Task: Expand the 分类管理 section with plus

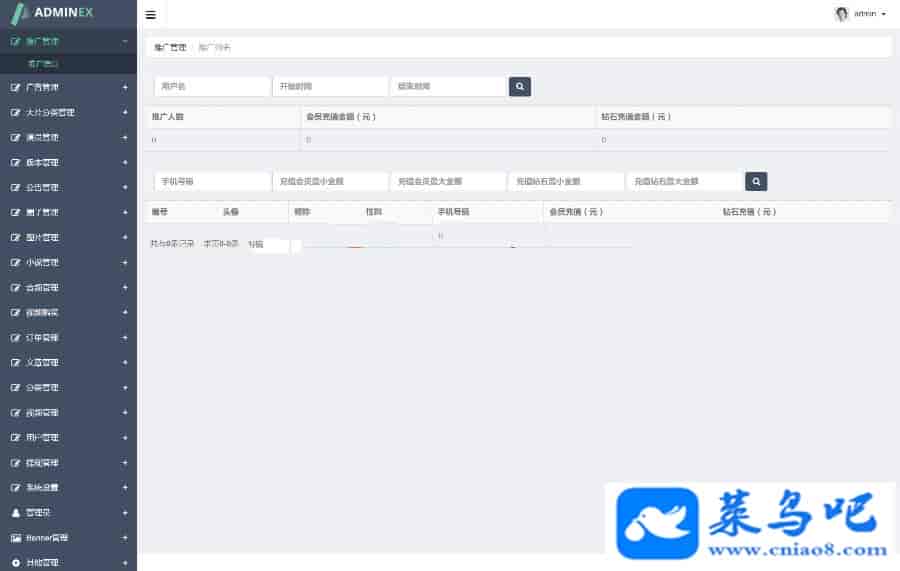Action: 125,388
